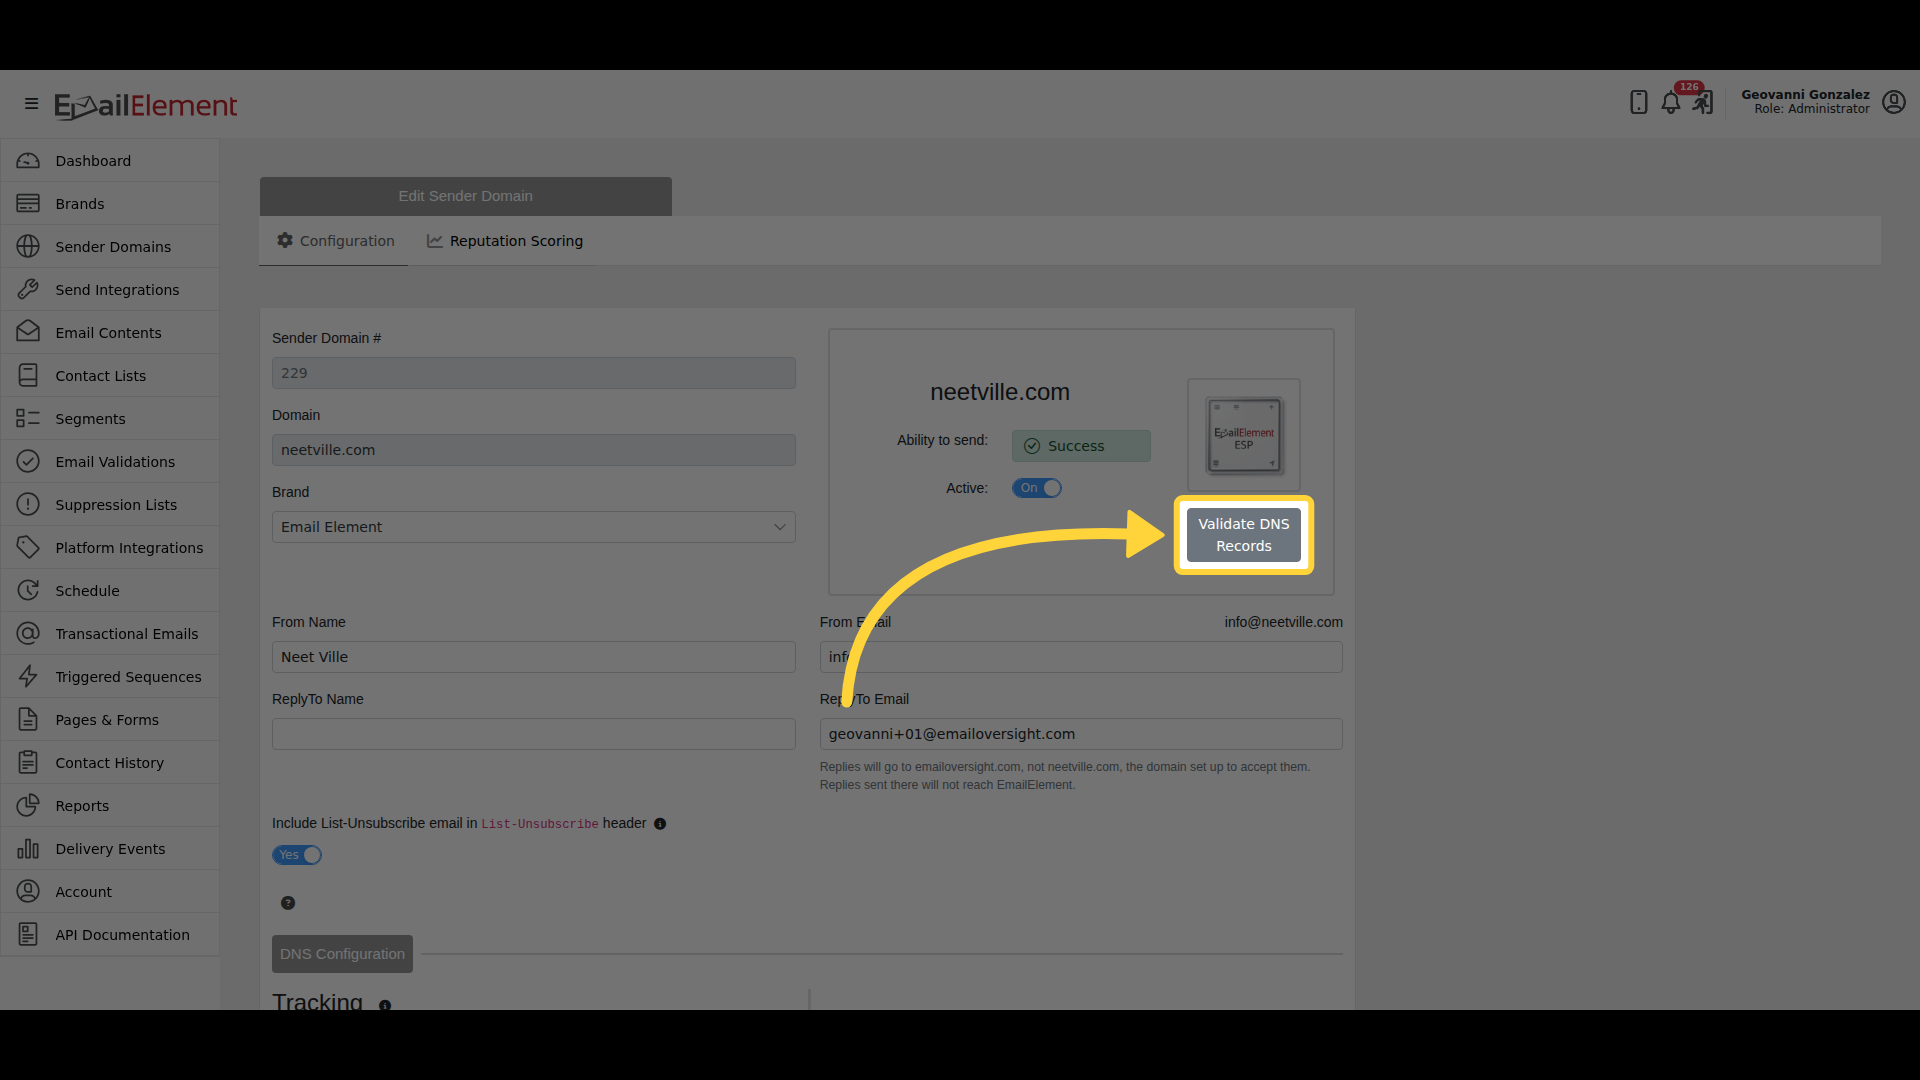Click the ReplyTo Email input field

point(1081,734)
